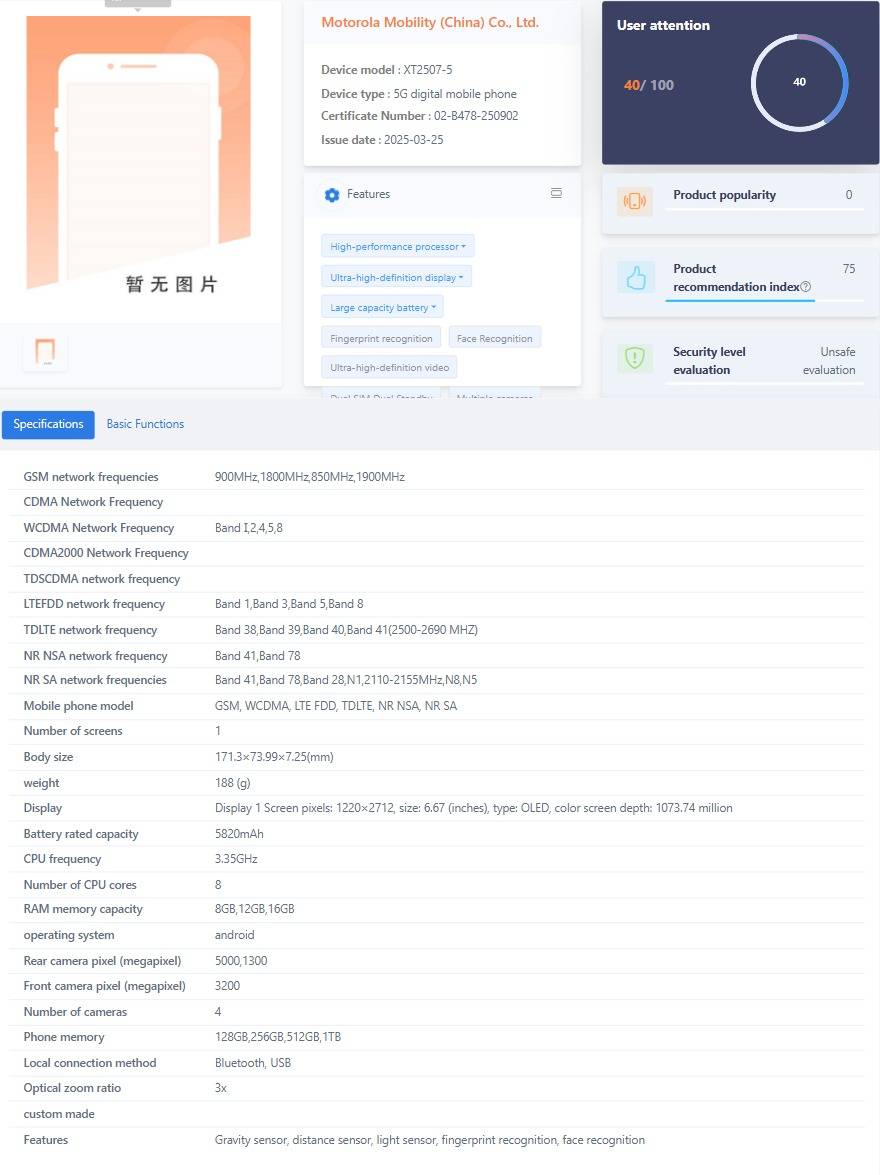Screen dimensions: 880x1175
Task: Click the Product popularity phone icon
Action: (x=635, y=201)
